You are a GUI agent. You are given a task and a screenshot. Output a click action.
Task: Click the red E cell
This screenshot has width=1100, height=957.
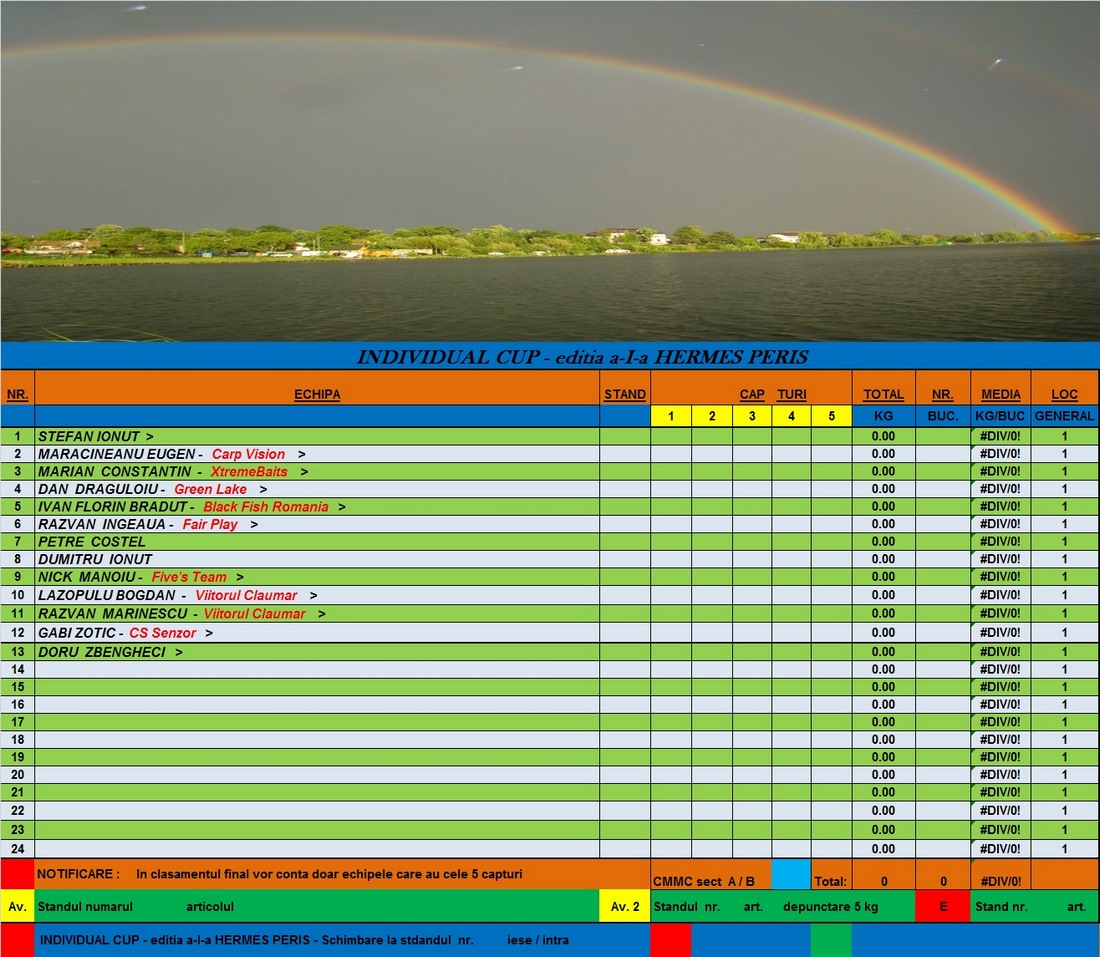(943, 907)
